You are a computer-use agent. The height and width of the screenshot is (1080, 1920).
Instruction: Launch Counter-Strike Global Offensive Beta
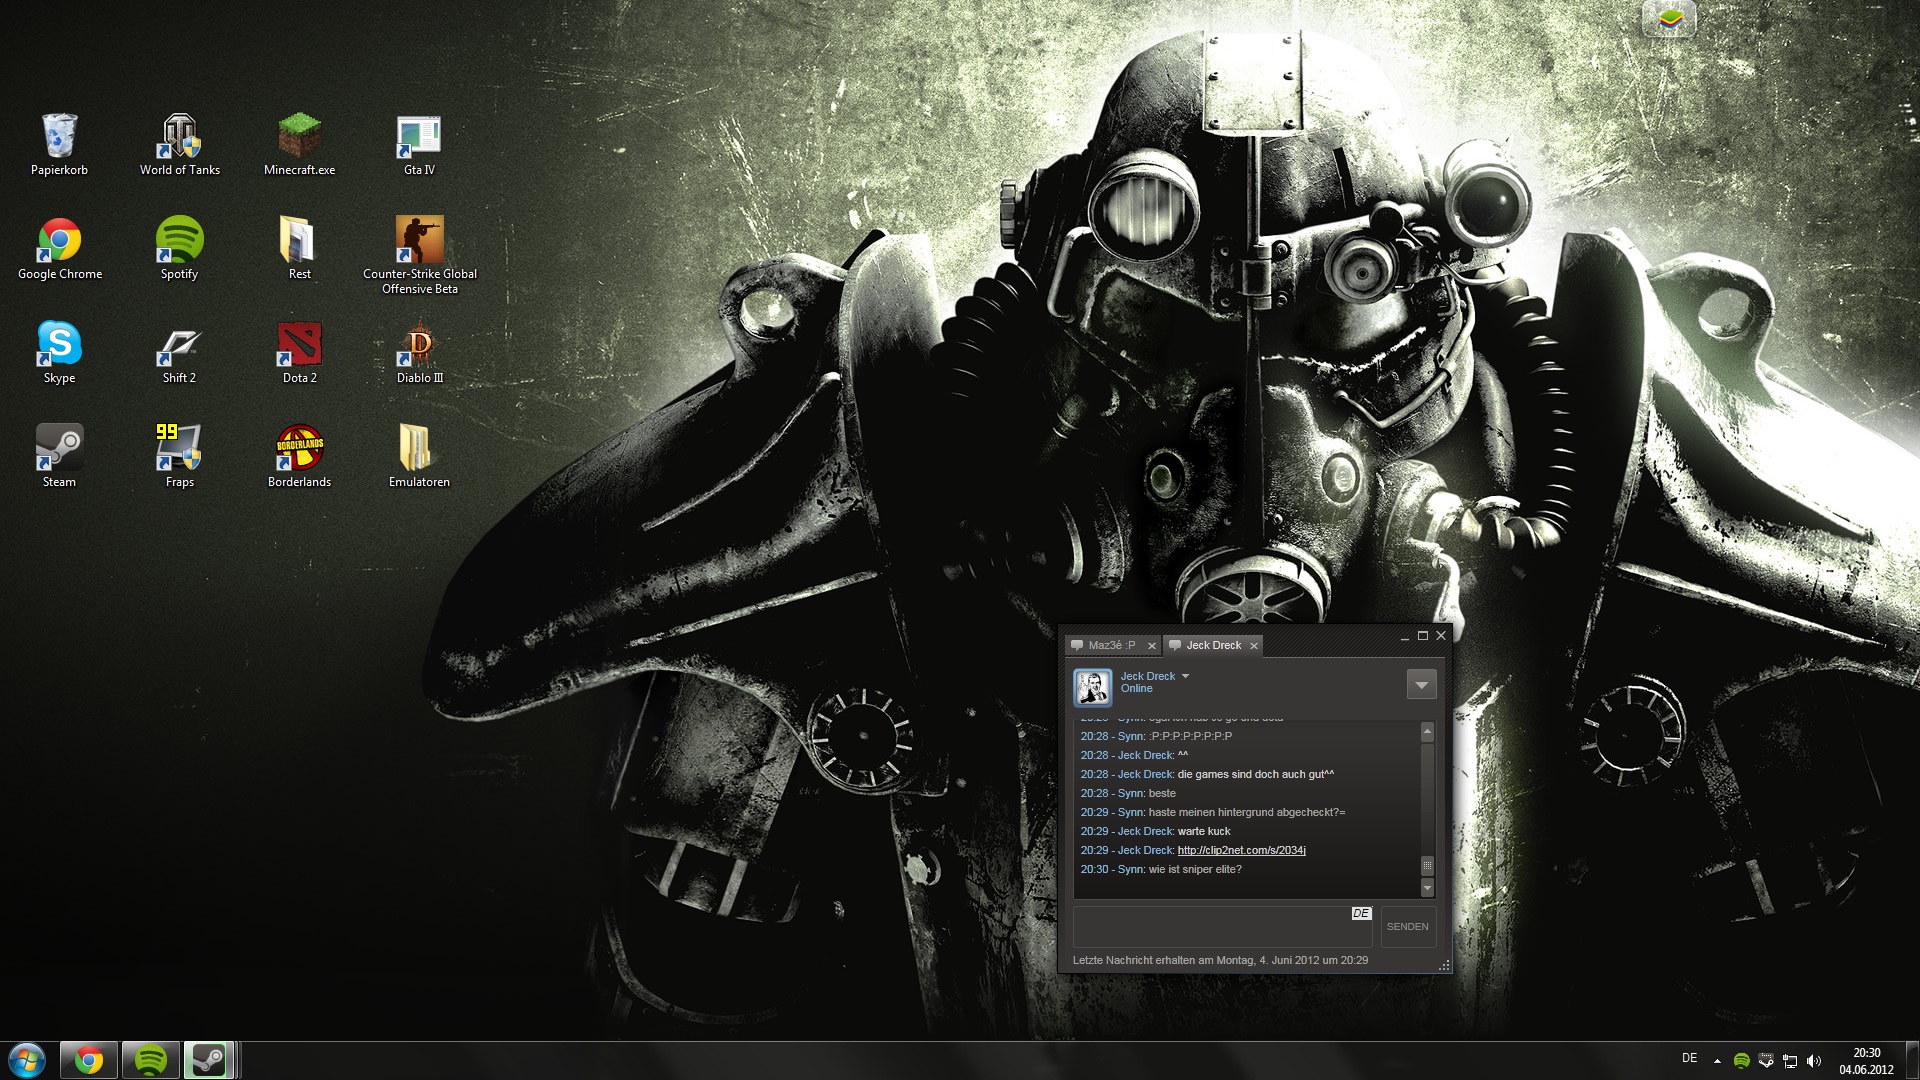[419, 242]
